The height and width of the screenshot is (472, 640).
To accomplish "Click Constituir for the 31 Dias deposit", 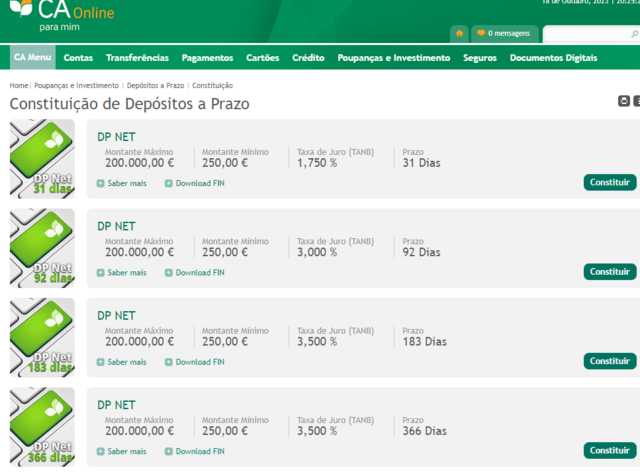I will pos(610,182).
